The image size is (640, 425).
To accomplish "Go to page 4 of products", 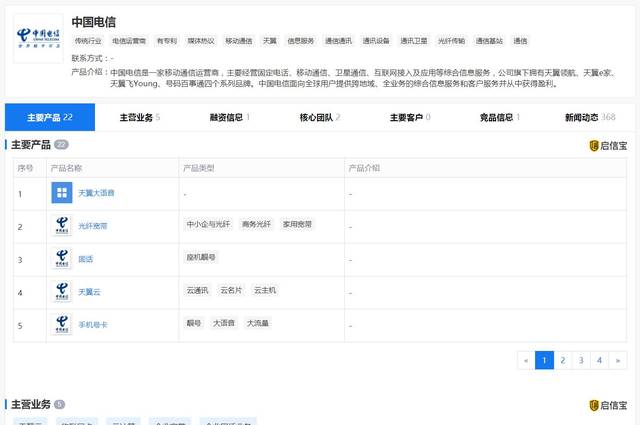I will point(599,360).
